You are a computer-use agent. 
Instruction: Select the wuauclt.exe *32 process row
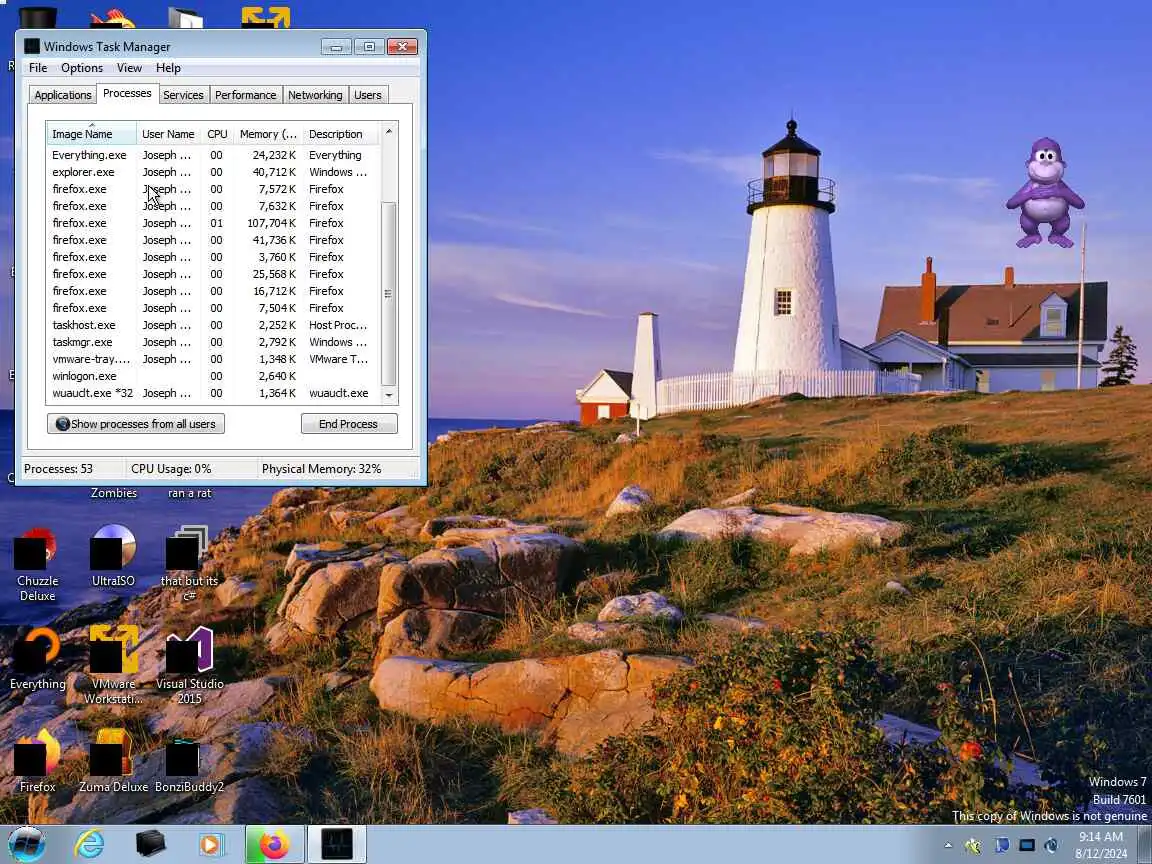pyautogui.click(x=213, y=393)
